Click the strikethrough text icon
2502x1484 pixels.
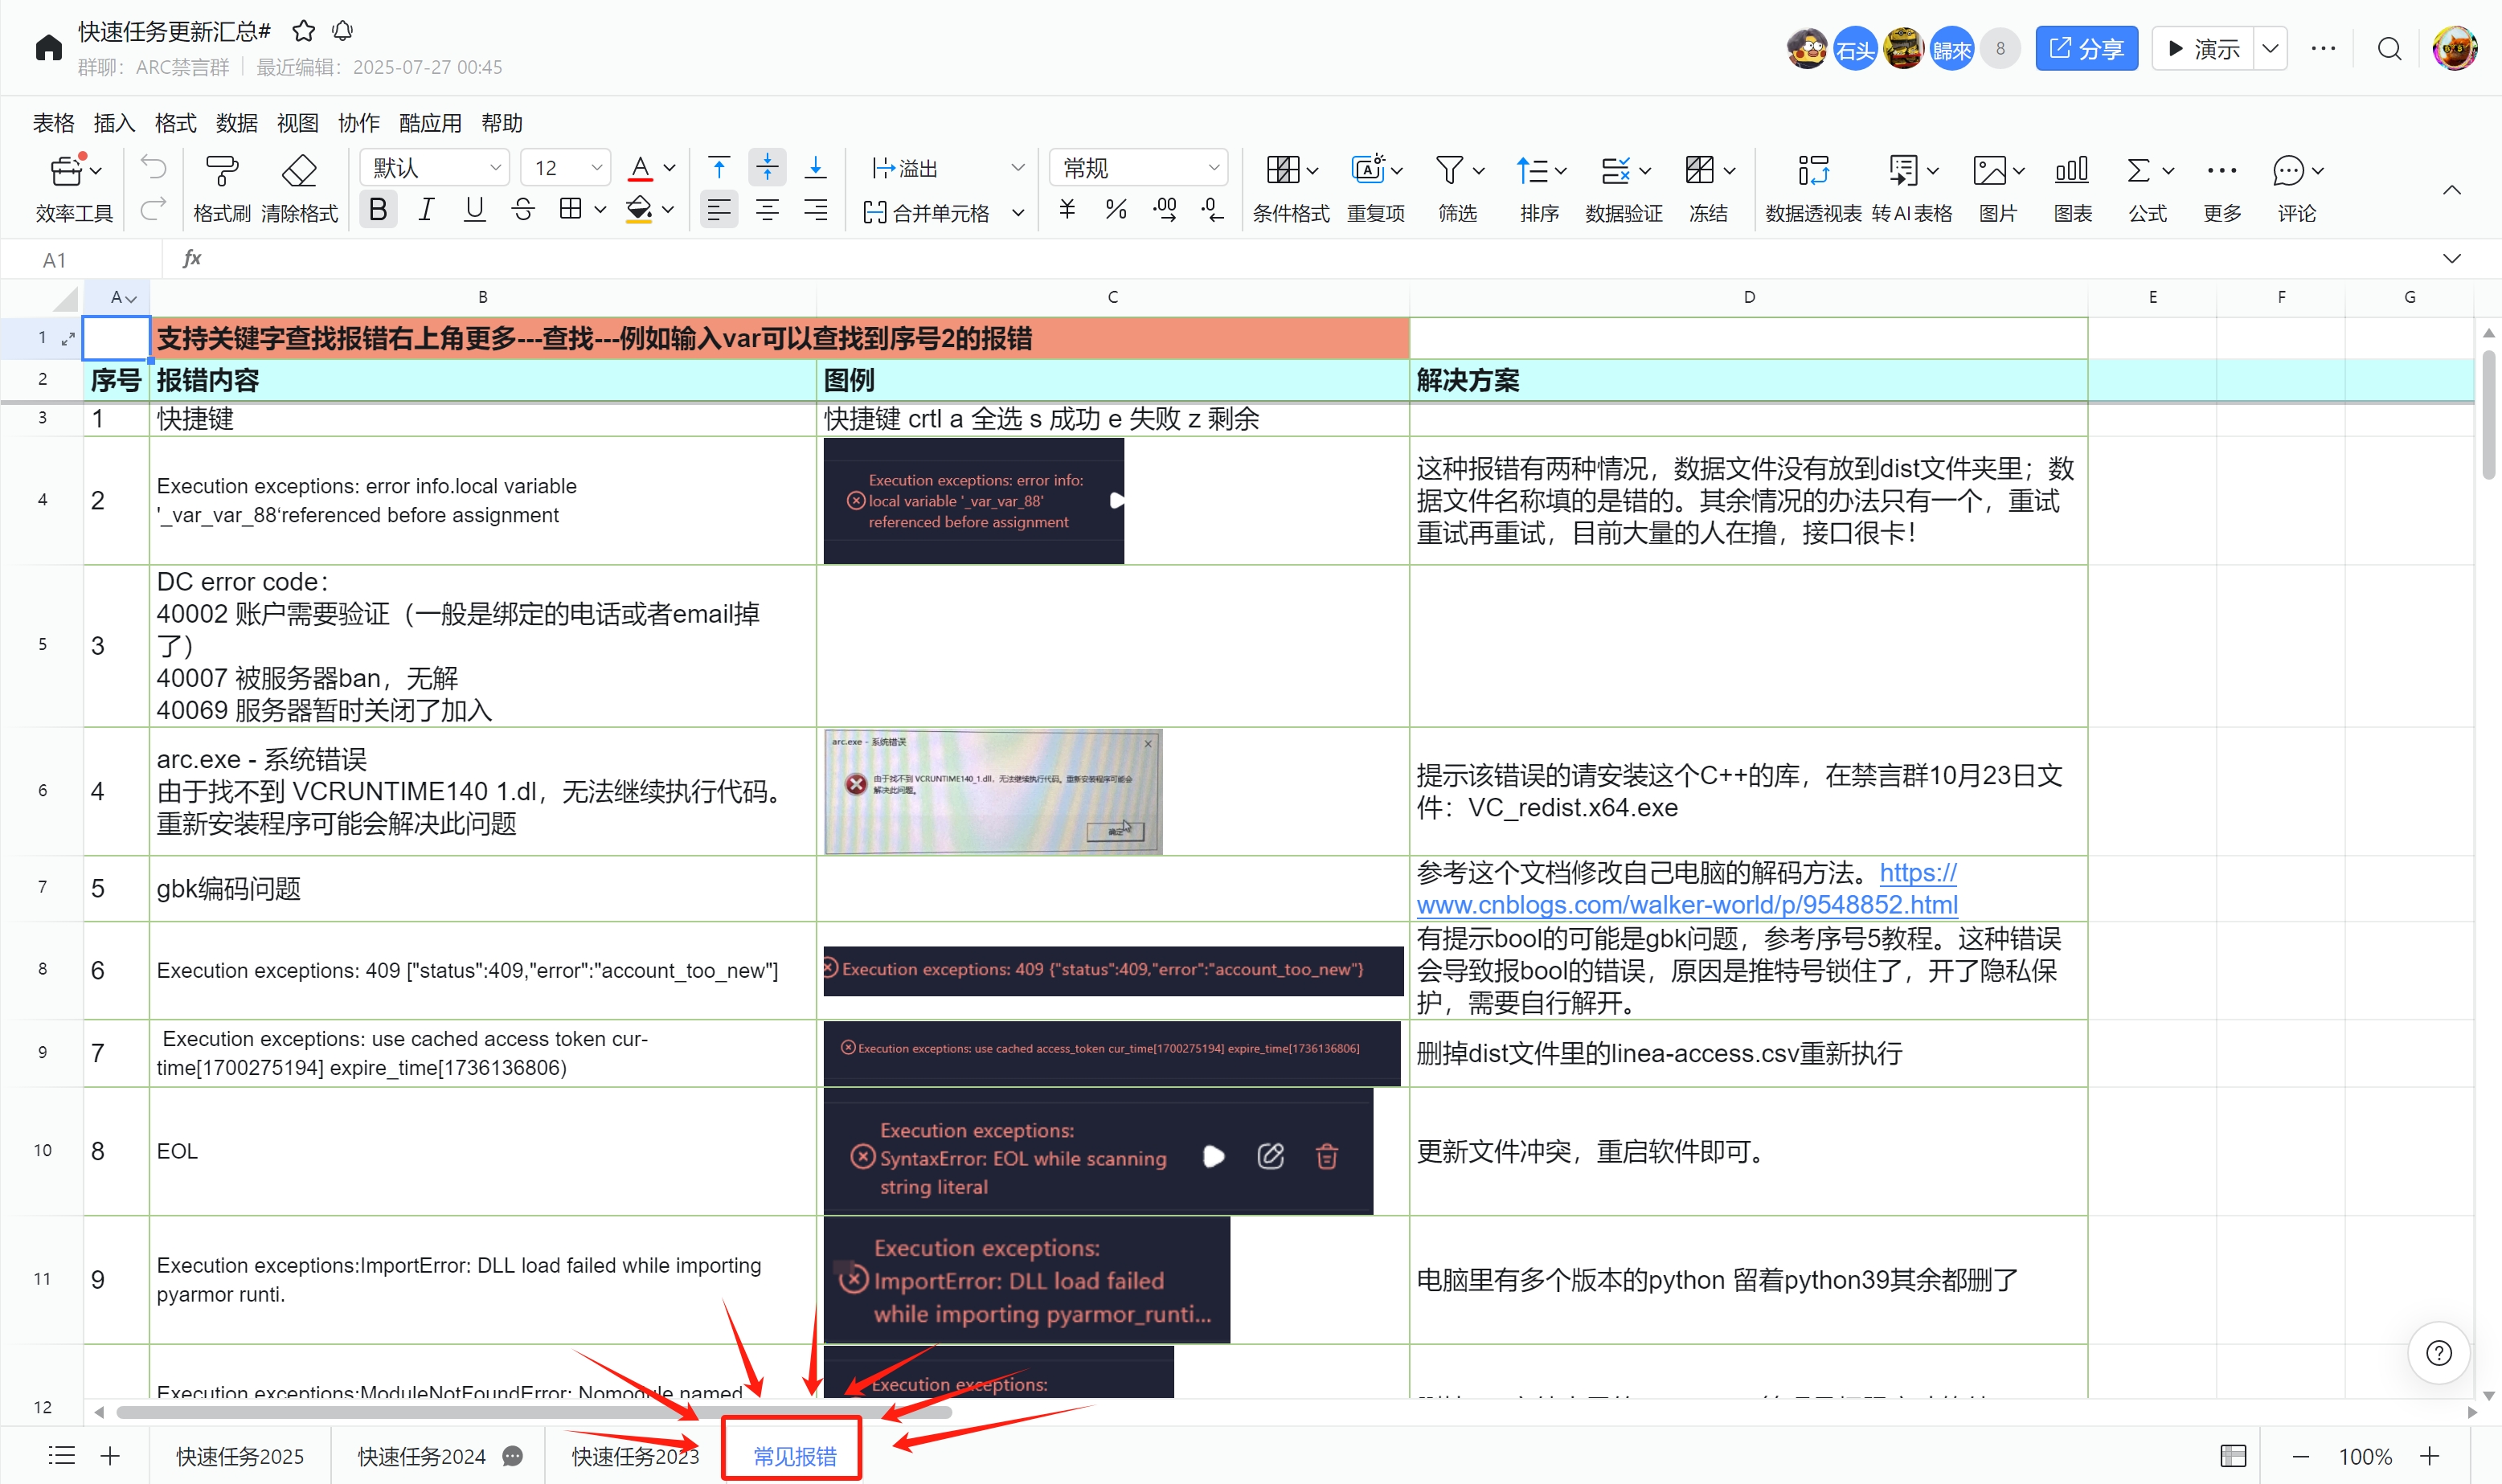523,209
